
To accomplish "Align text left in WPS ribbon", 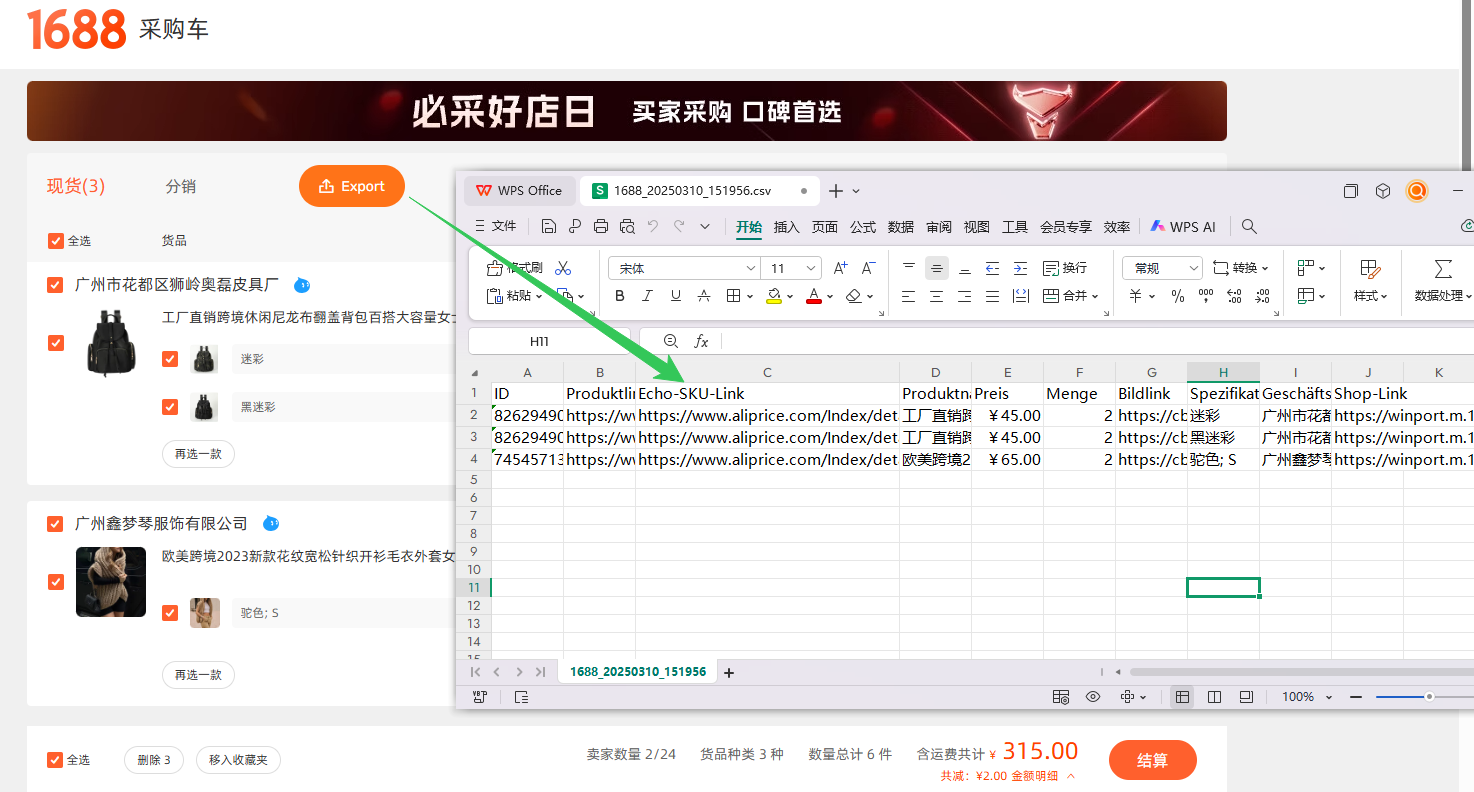I will (909, 296).
